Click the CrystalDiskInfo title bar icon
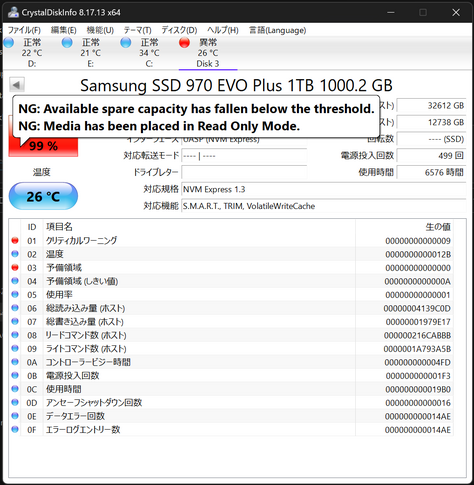This screenshot has width=474, height=485. coord(13,12)
